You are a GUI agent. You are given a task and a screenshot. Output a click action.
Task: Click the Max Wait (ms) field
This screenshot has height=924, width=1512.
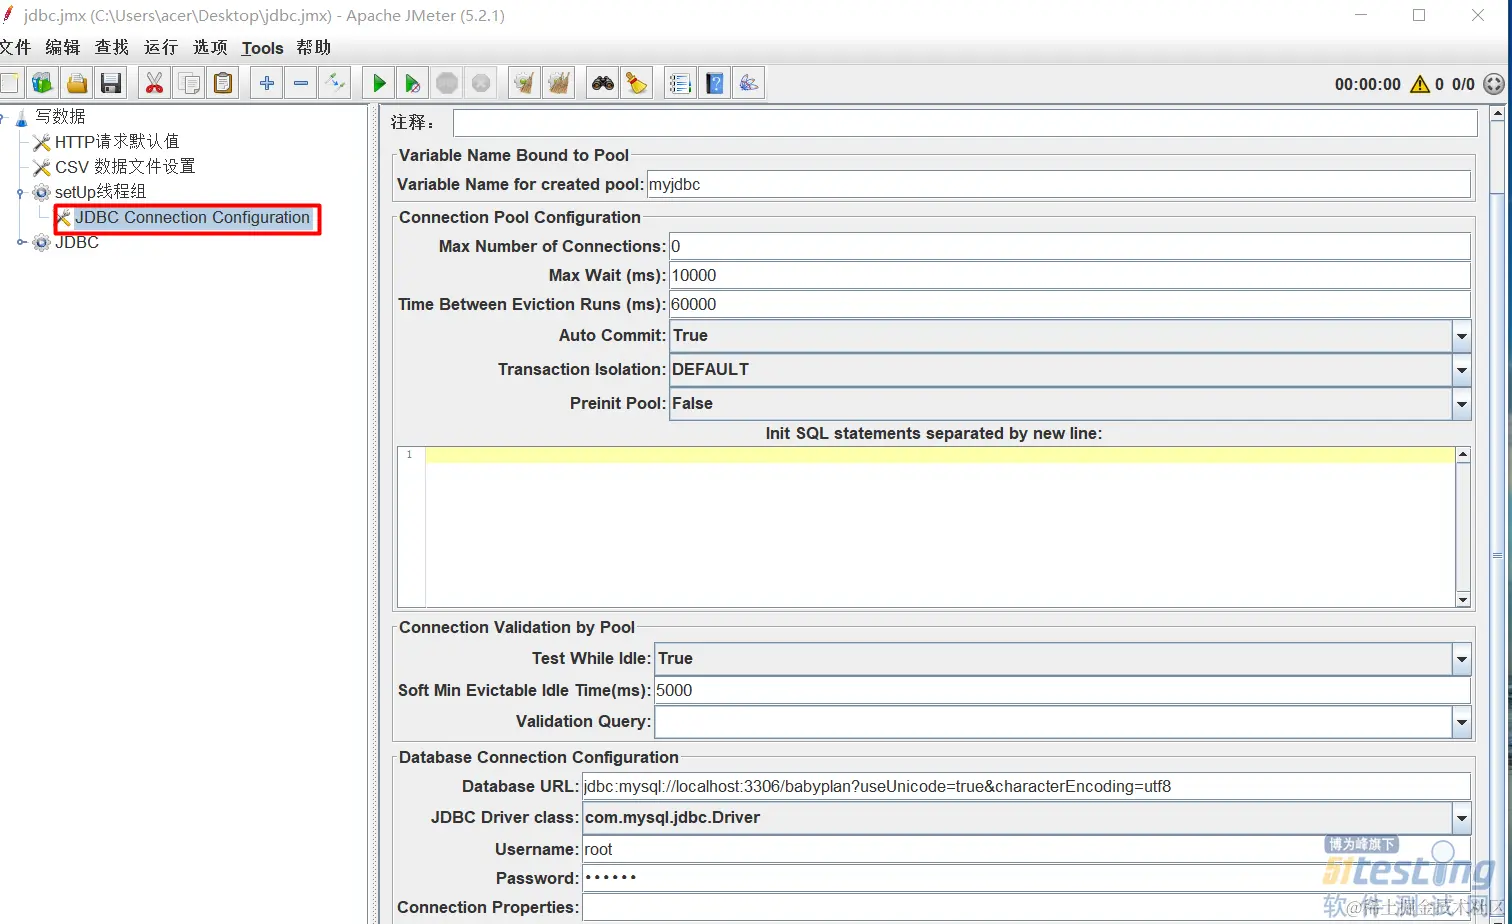coord(1070,275)
